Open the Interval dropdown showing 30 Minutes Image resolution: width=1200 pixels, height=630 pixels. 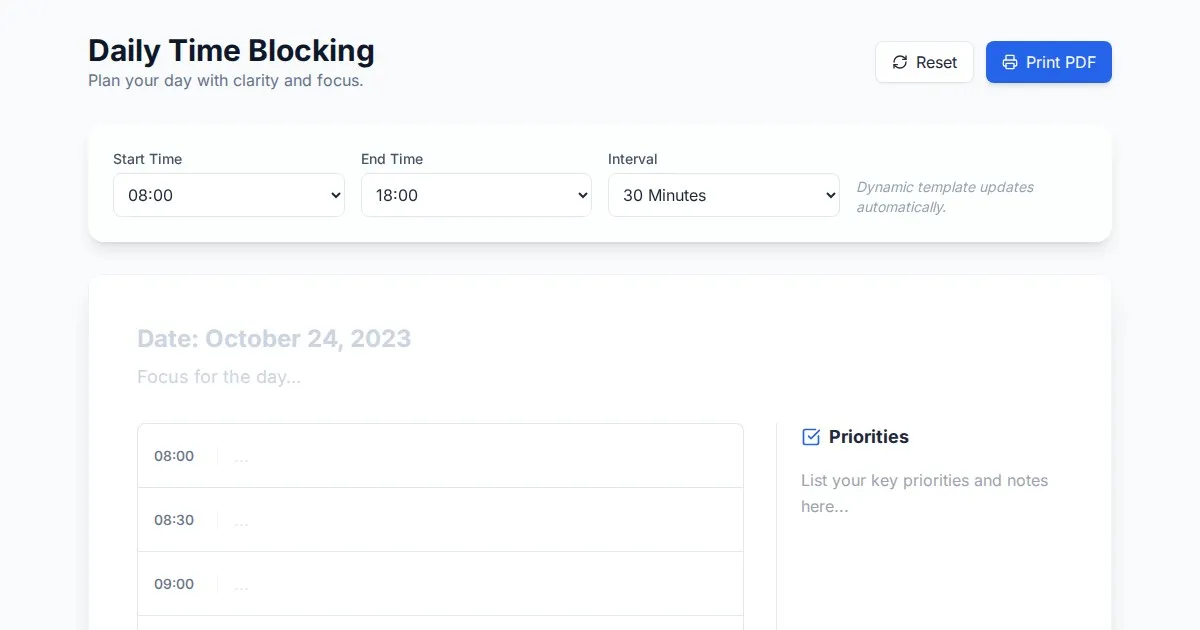(723, 195)
